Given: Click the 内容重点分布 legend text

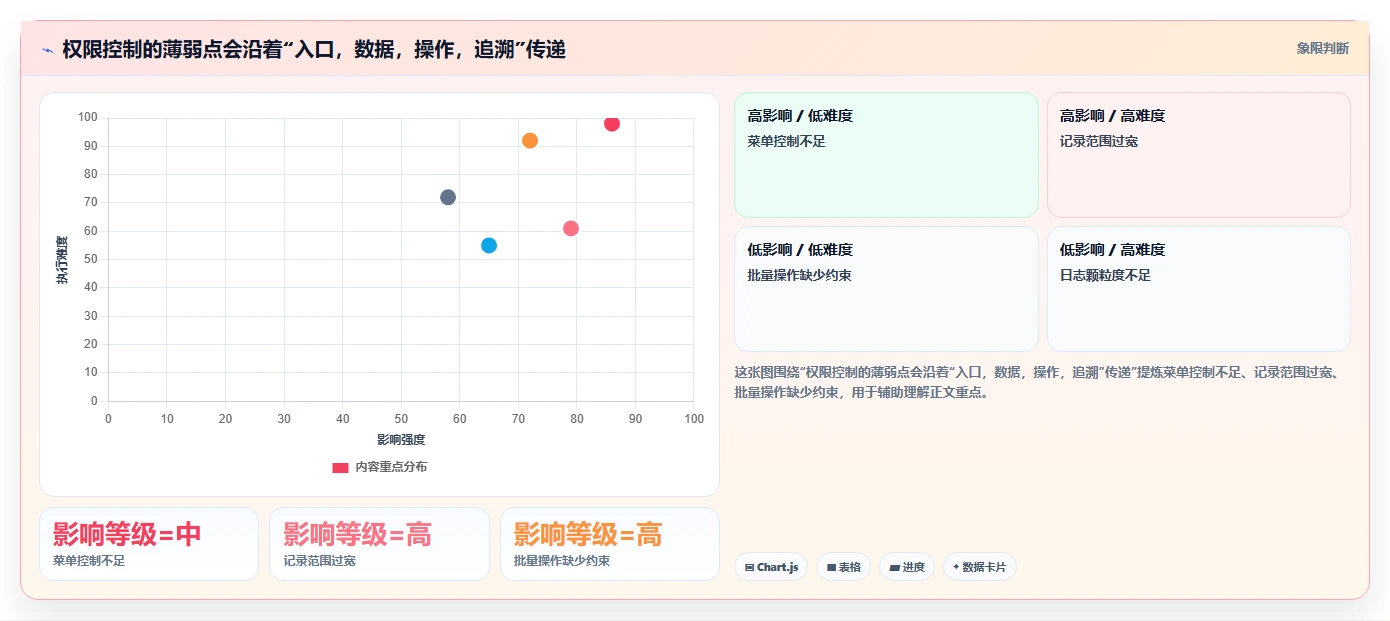Looking at the screenshot, I should [391, 467].
